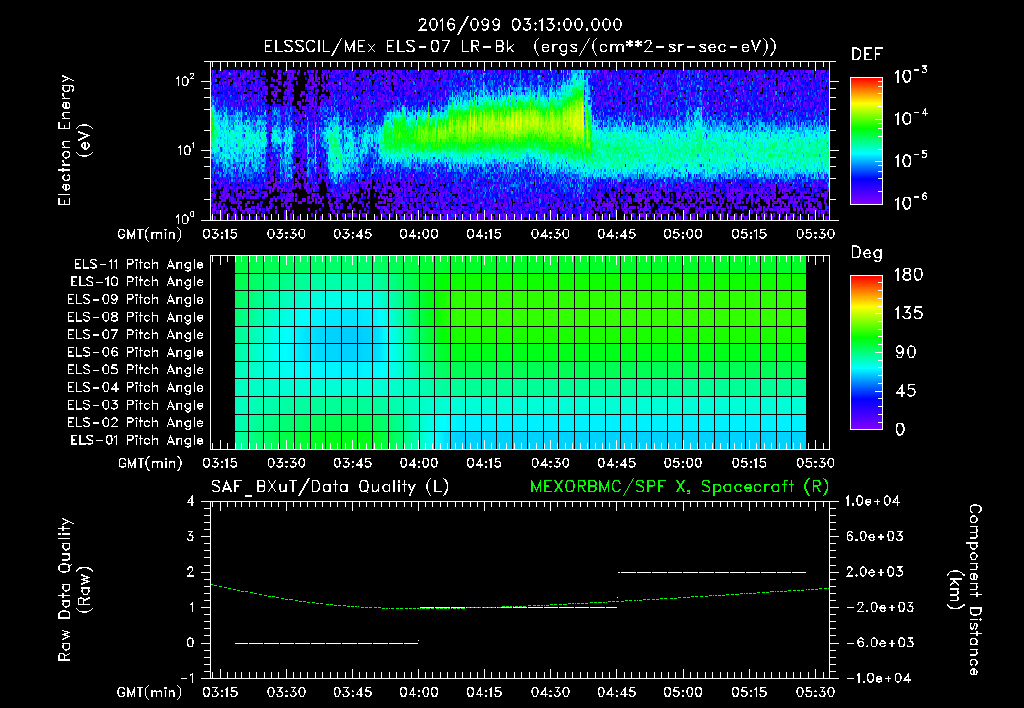
Task: Click the date title 2016/099 03:13:00.000
Action: (x=520, y=25)
